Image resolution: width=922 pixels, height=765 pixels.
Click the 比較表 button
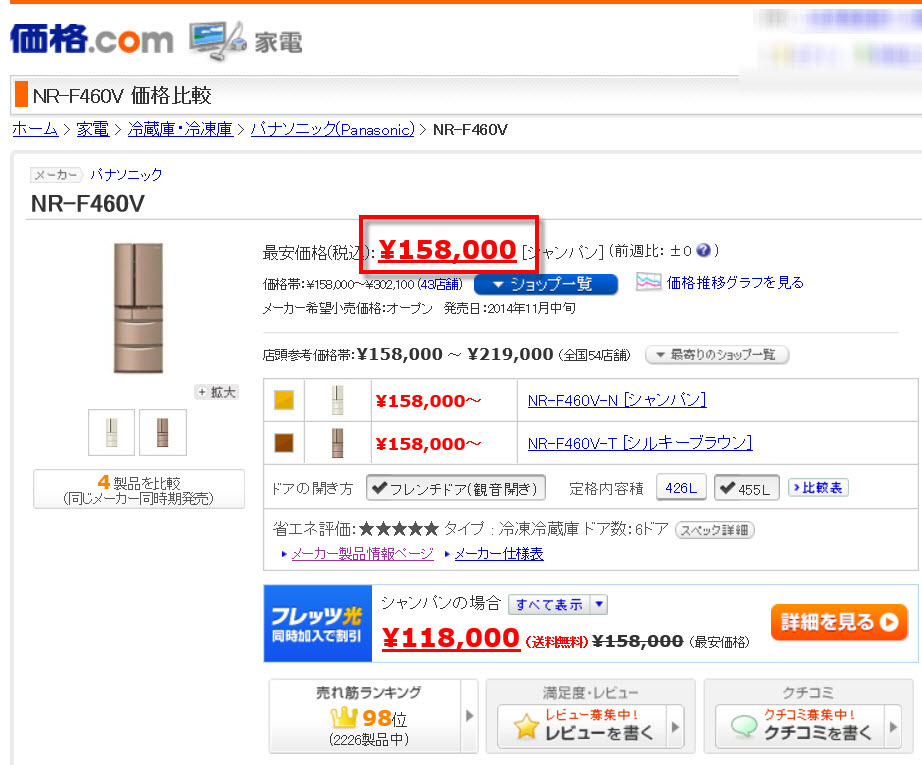pos(818,487)
